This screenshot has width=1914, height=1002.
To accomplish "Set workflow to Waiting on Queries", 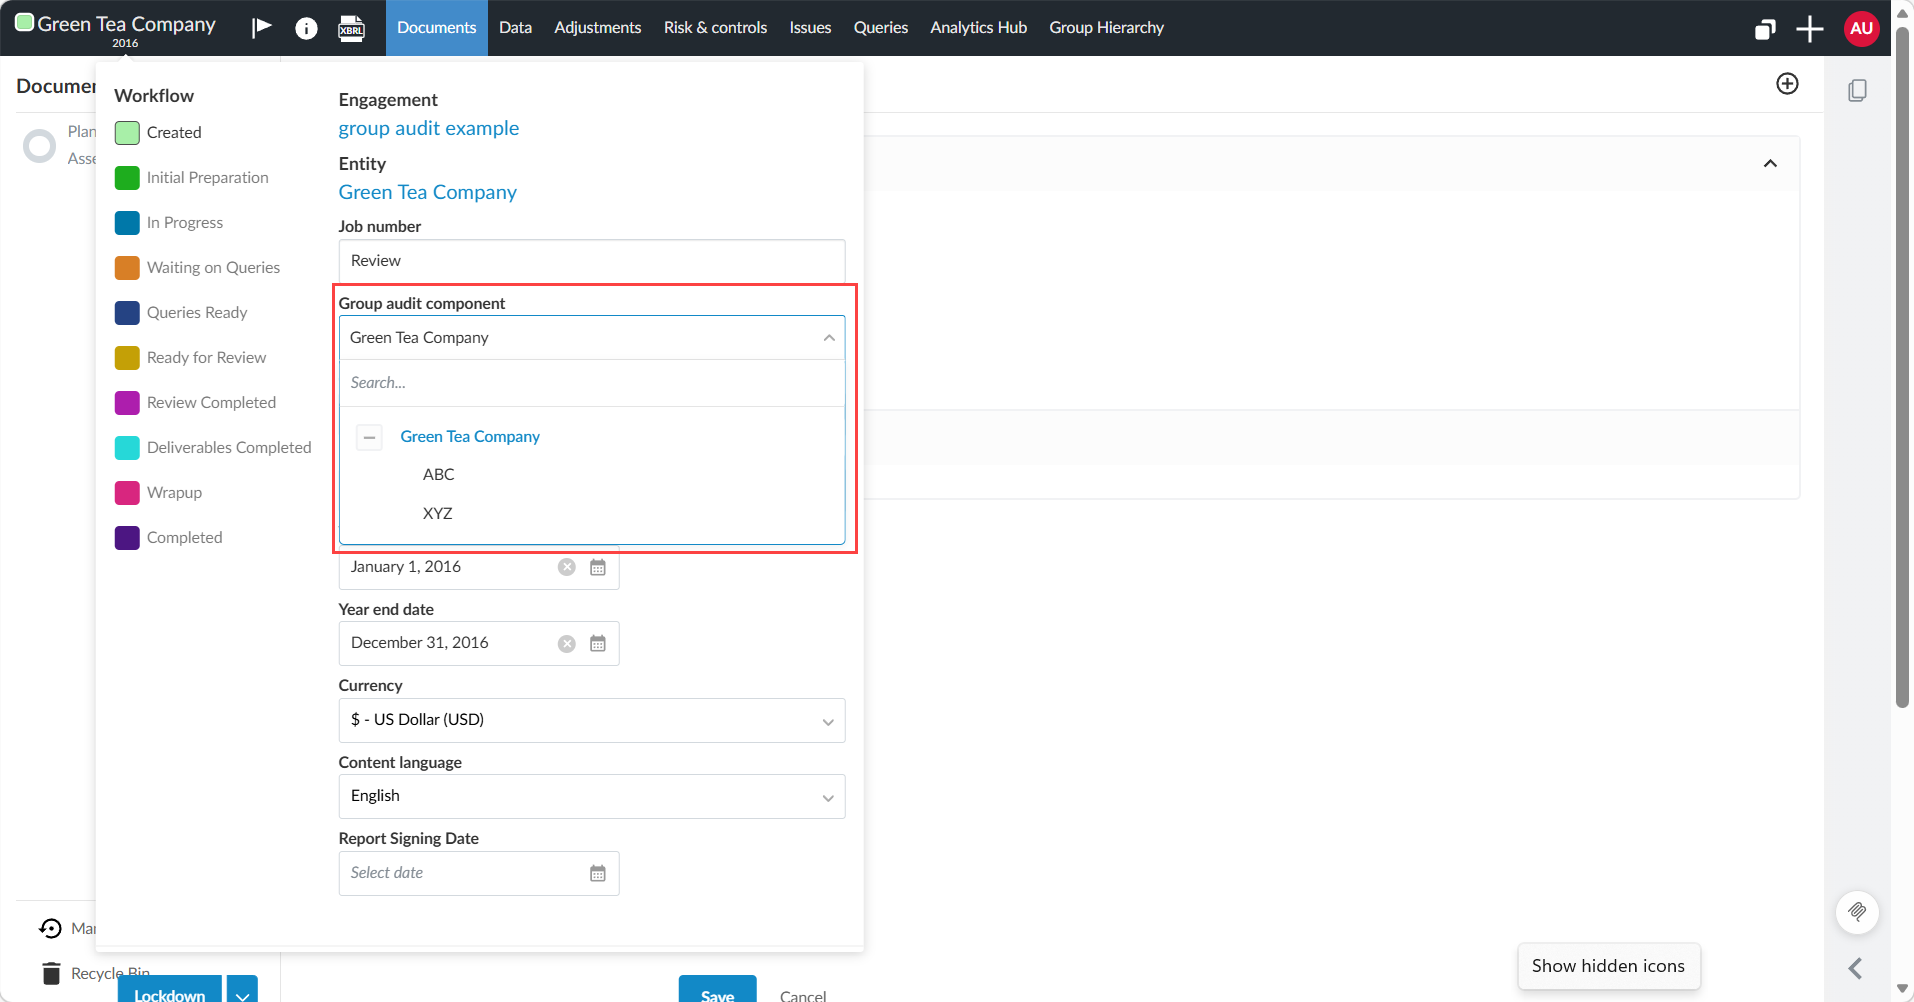I will point(198,267).
